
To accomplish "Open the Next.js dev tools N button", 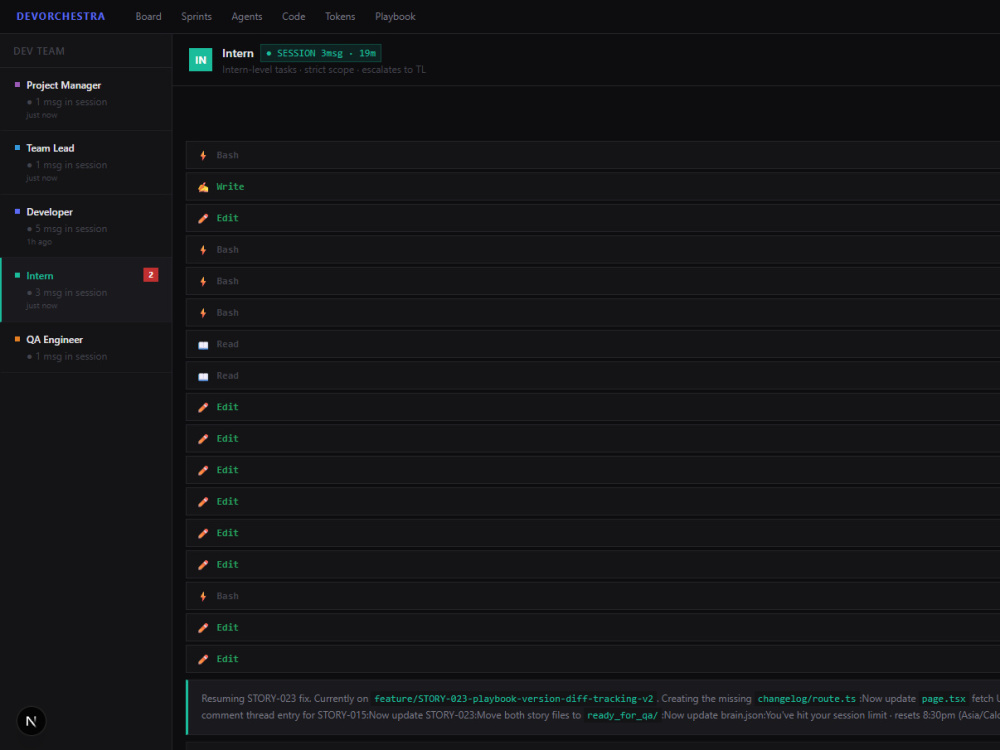I will coord(31,721).
